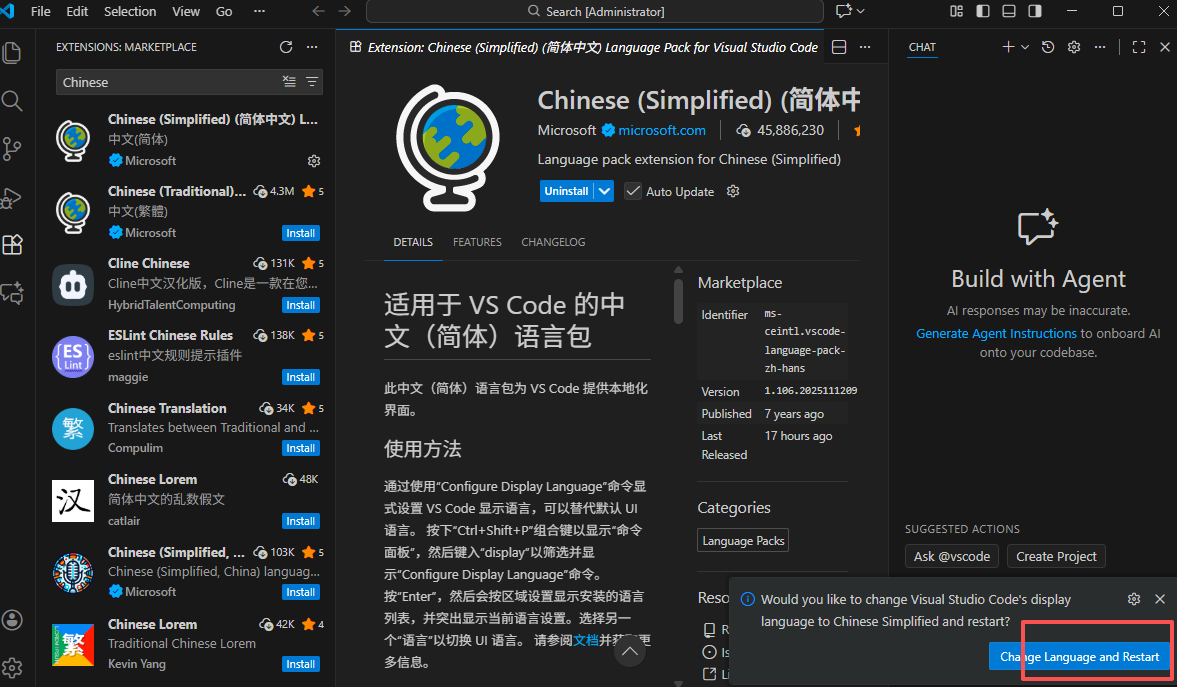The height and width of the screenshot is (687, 1177).
Task: Open the Explorer view in activity bar
Action: click(x=12, y=53)
